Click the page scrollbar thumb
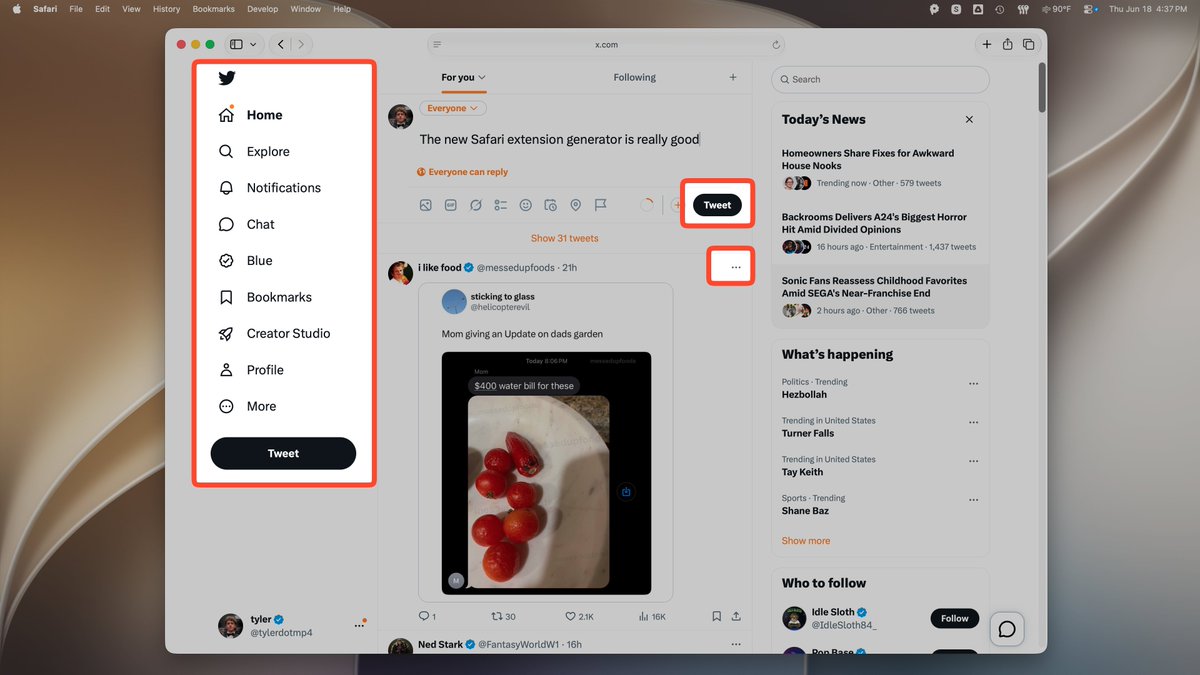This screenshot has height=675, width=1200. point(1043,87)
